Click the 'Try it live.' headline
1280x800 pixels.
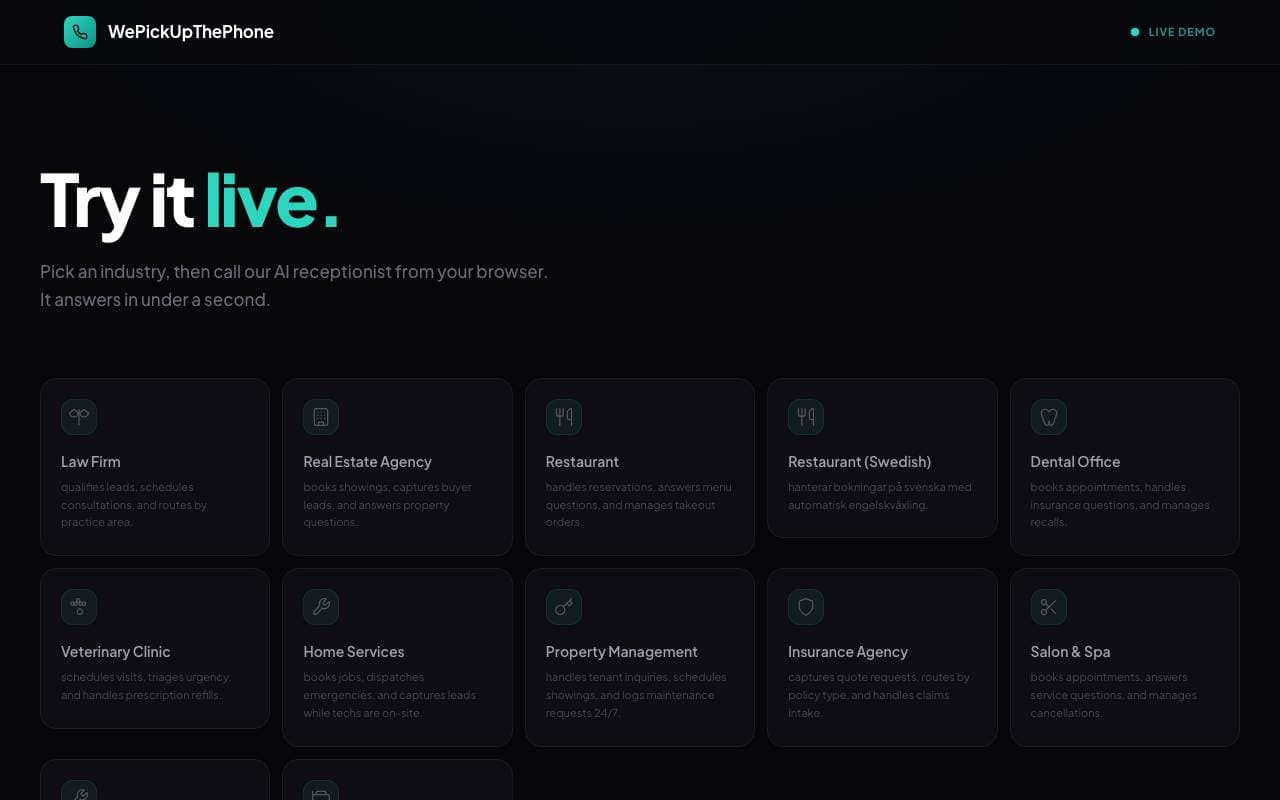pyautogui.click(x=190, y=202)
